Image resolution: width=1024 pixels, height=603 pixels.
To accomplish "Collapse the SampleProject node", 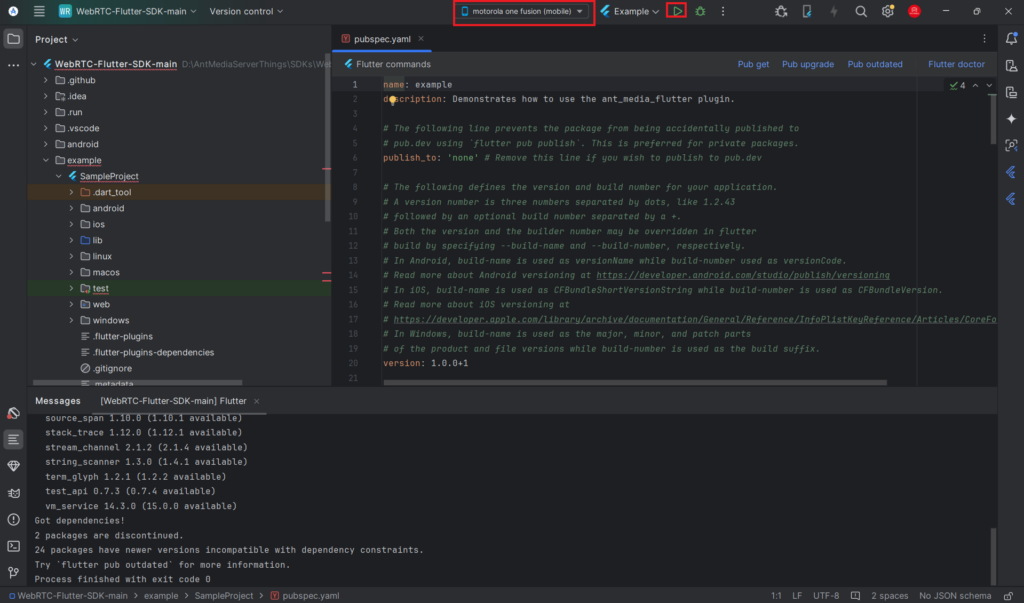I will [59, 176].
